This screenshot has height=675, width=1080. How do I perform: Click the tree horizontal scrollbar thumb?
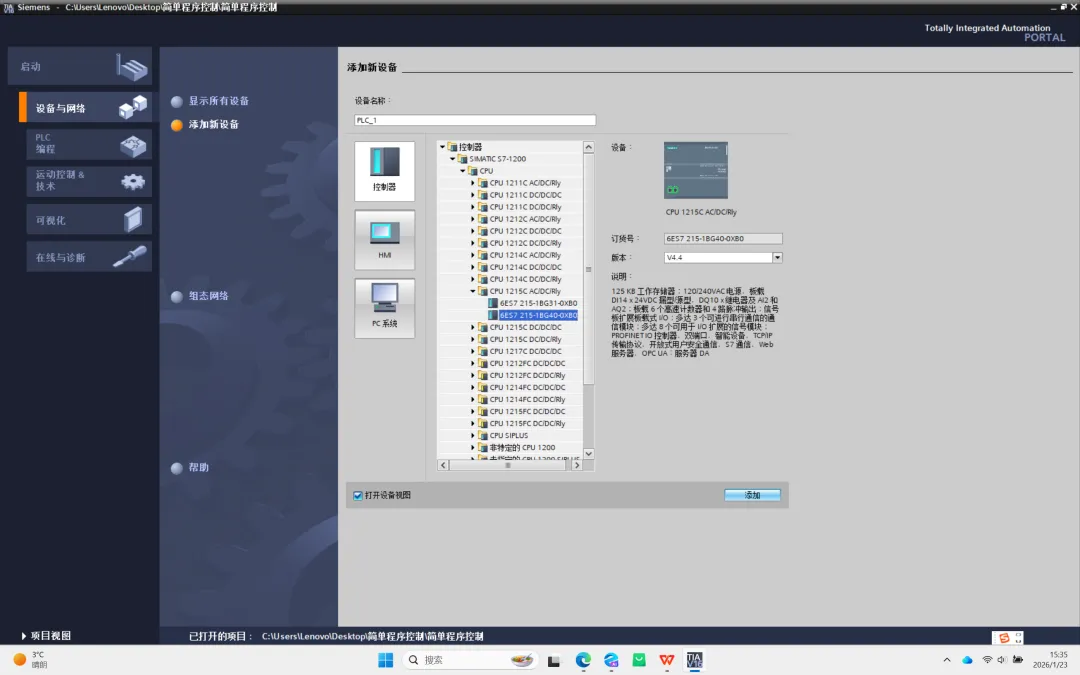(508, 466)
